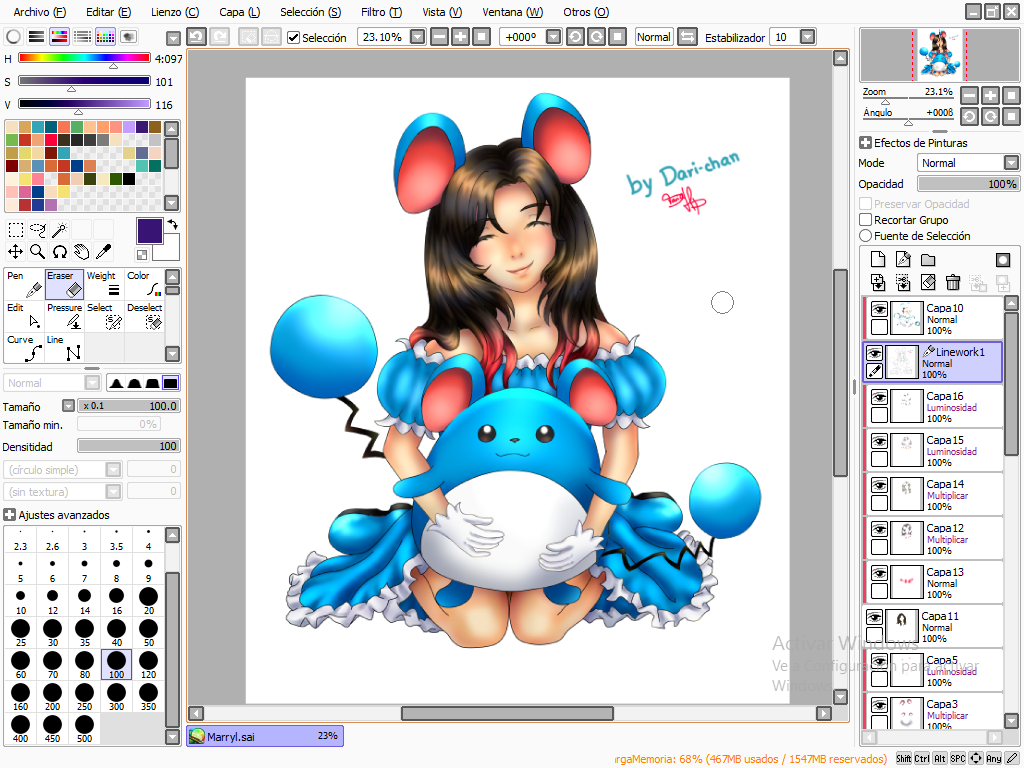This screenshot has width=1024, height=768.
Task: Open the color panel options dropdown
Action: point(173,38)
